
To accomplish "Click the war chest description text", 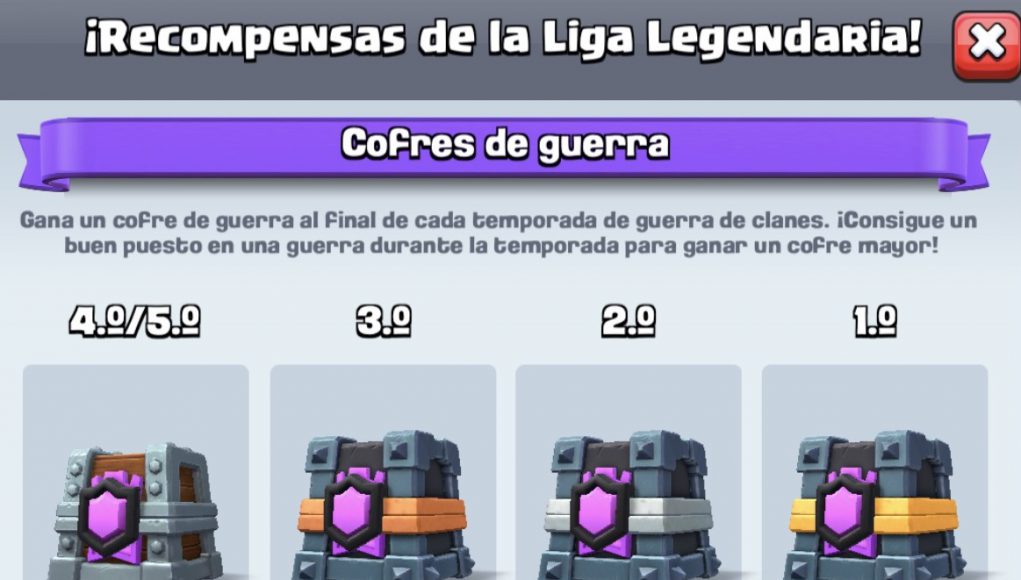I will coord(499,233).
